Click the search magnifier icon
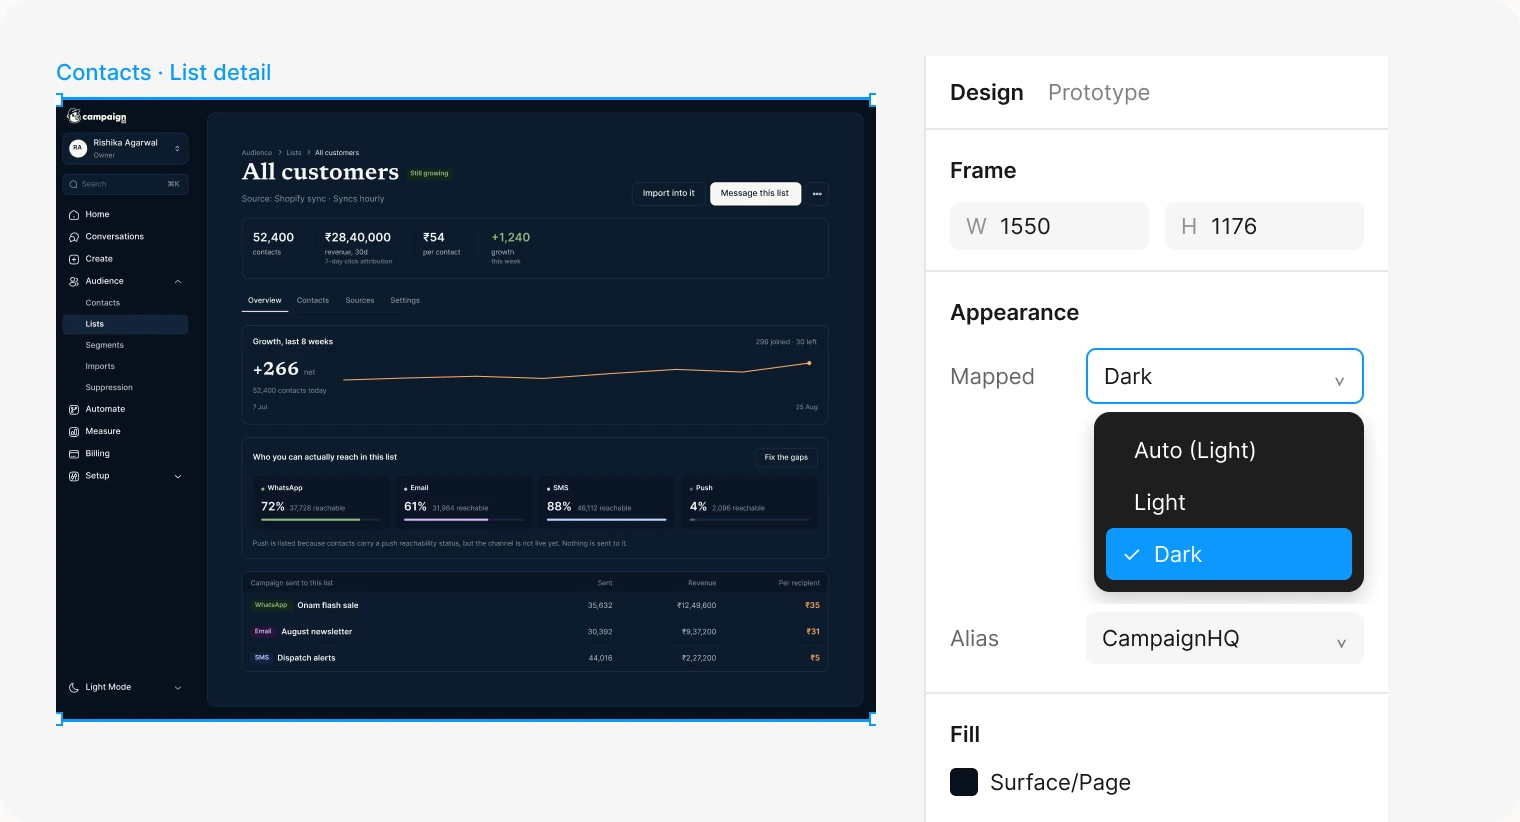 (x=73, y=184)
